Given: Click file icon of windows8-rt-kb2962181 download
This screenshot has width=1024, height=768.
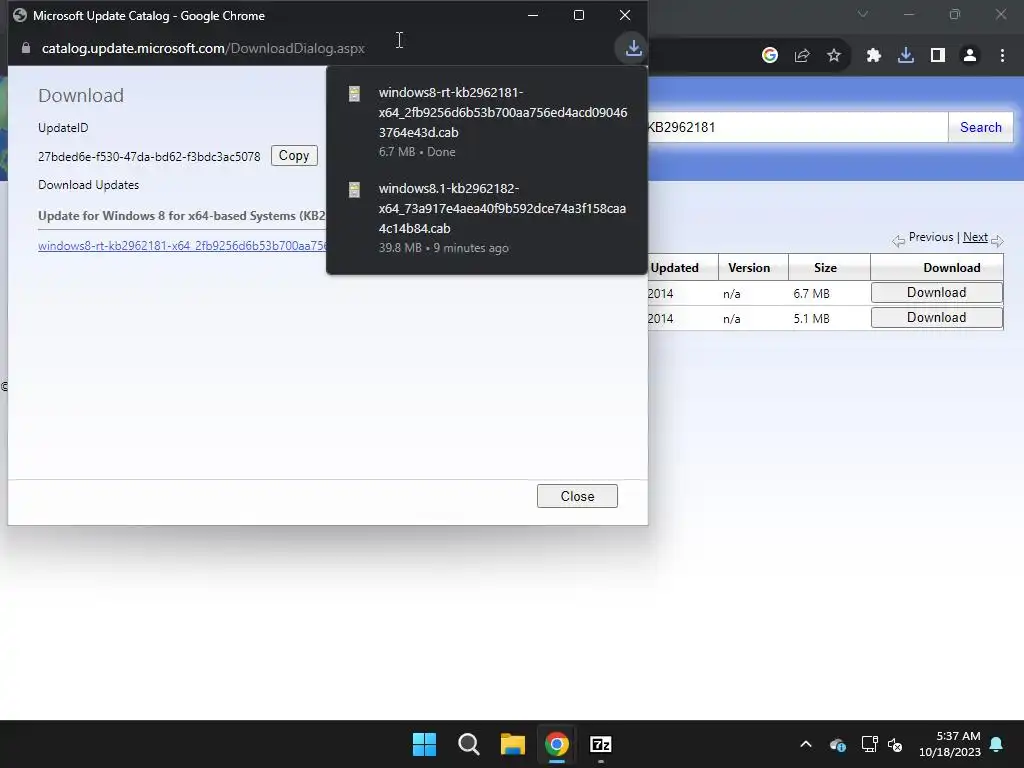Looking at the screenshot, I should (x=354, y=94).
